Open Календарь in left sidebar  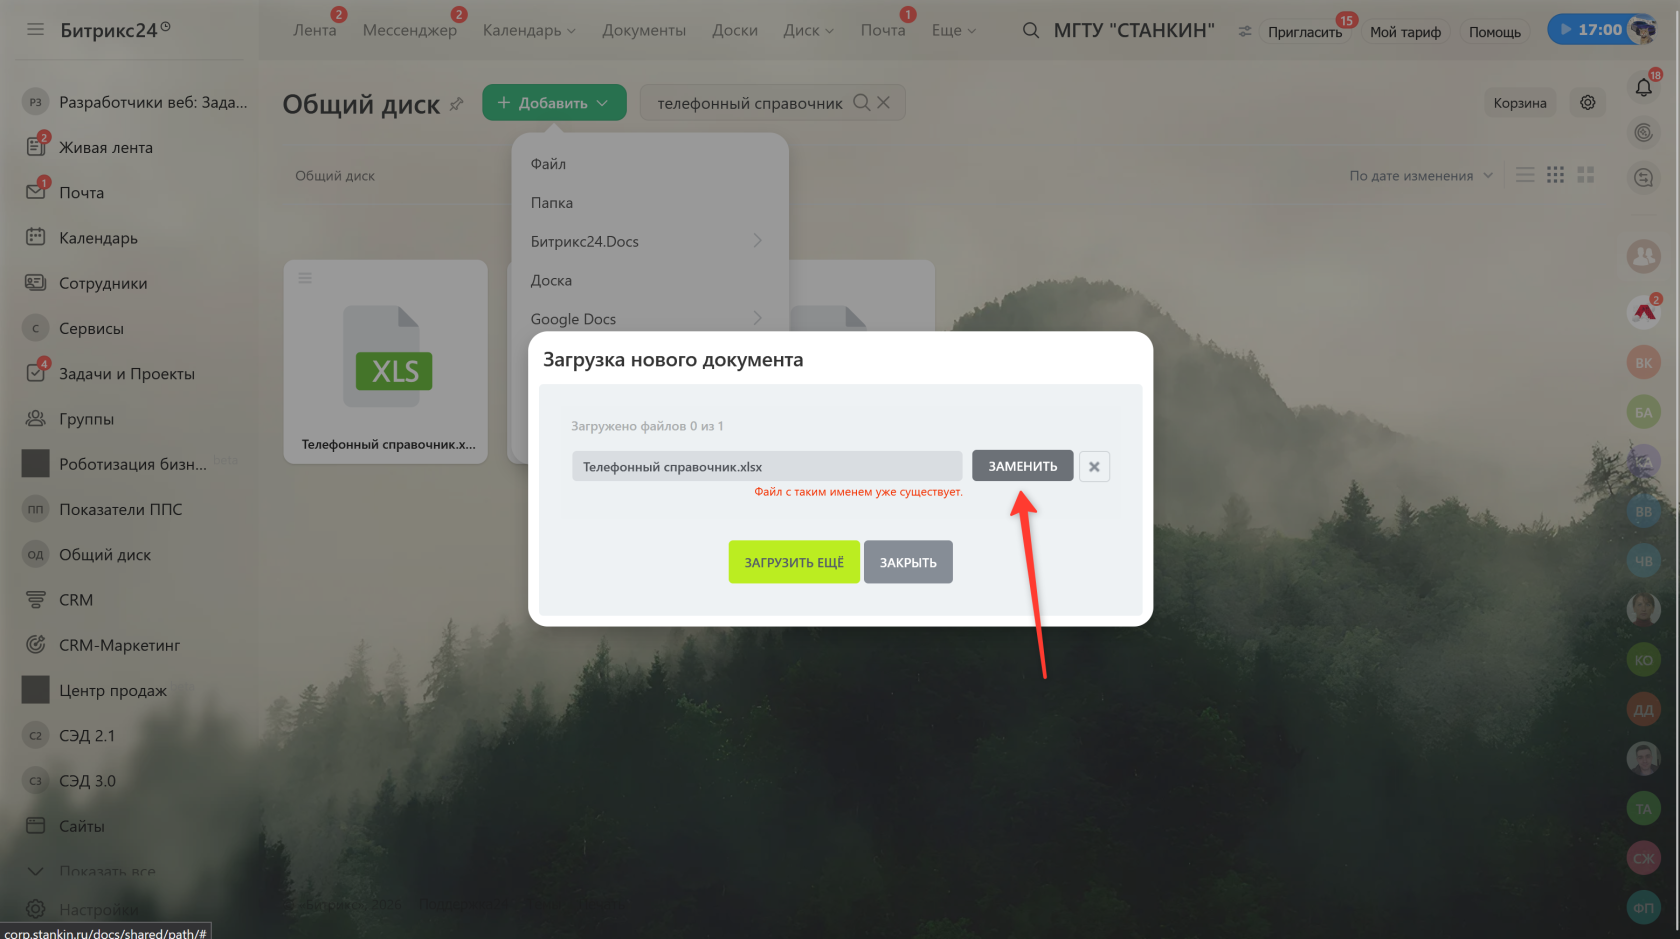click(98, 238)
